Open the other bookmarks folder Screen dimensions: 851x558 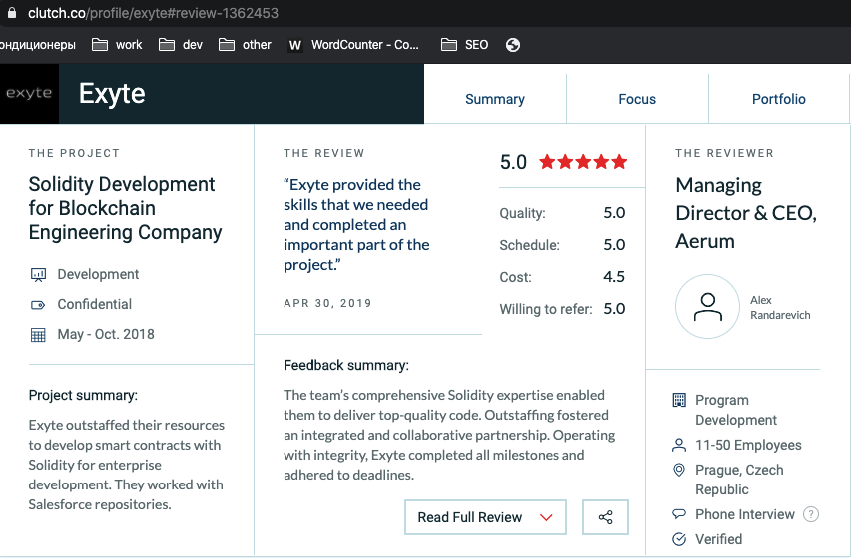245,45
